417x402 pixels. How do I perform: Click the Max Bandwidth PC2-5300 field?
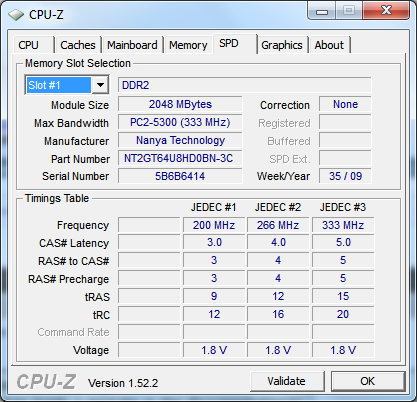point(180,122)
